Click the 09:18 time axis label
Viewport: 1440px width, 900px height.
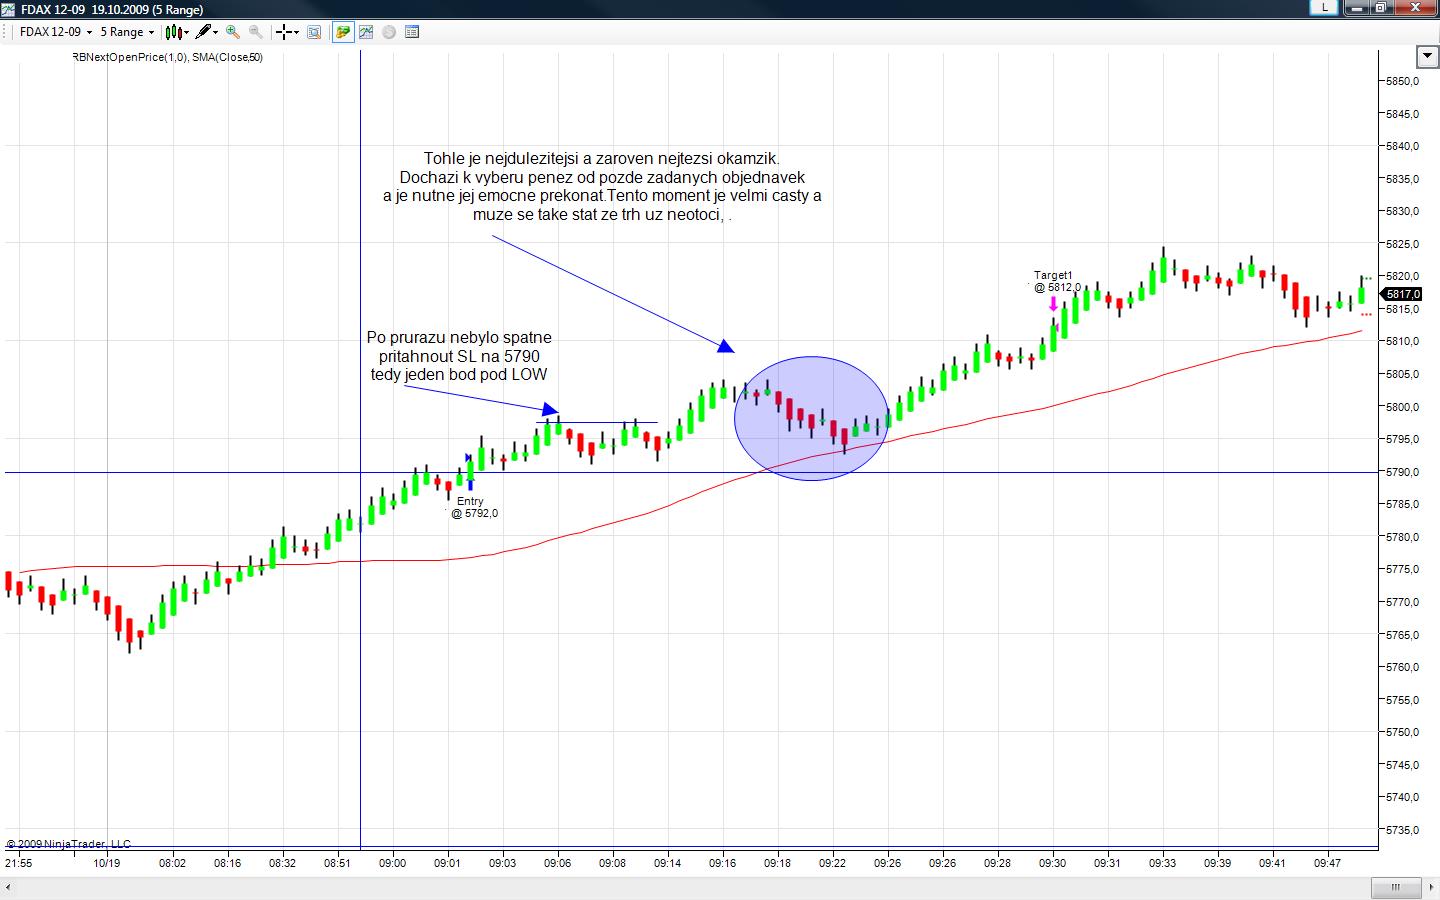pos(777,863)
